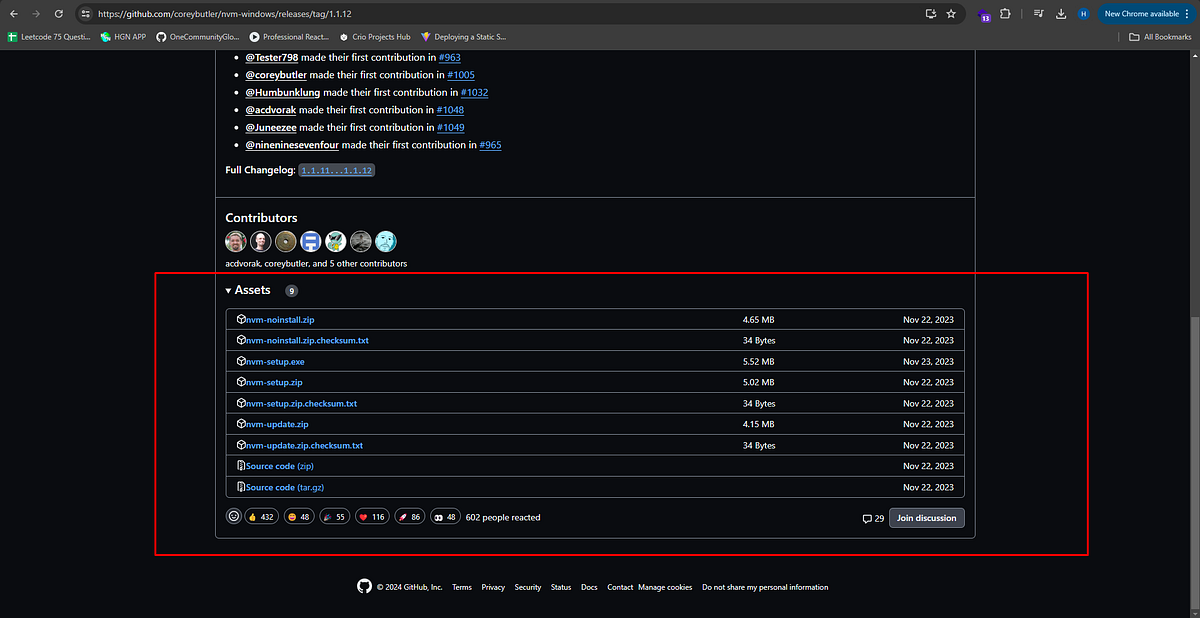Screen dimensions: 1200x618
Task: Open the New Chrome available menu
Action: (1139, 14)
